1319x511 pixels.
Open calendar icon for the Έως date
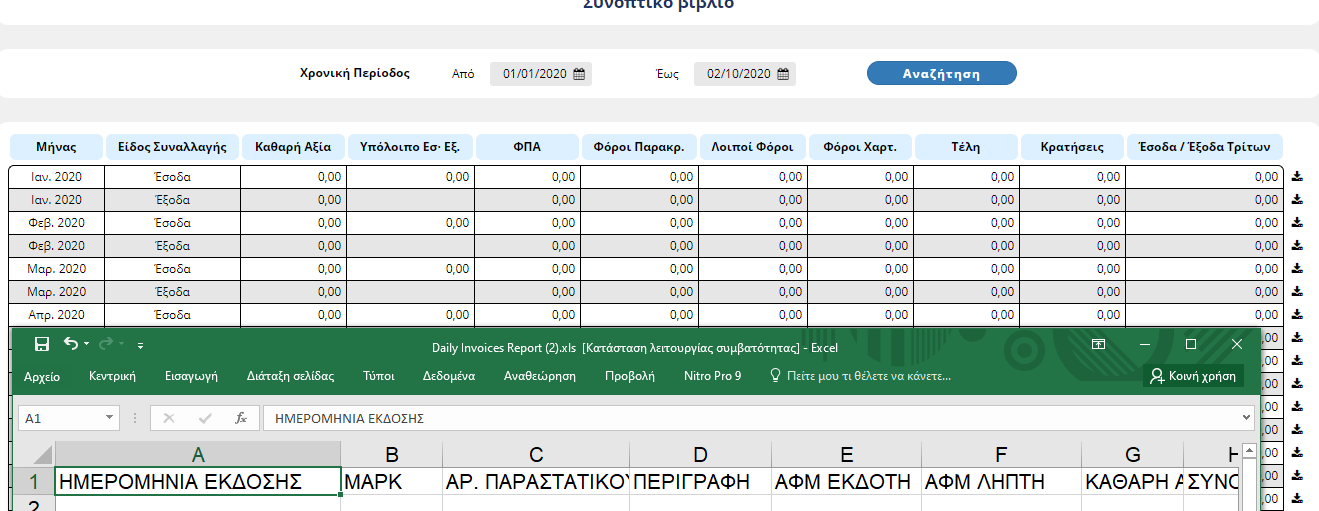pos(783,74)
